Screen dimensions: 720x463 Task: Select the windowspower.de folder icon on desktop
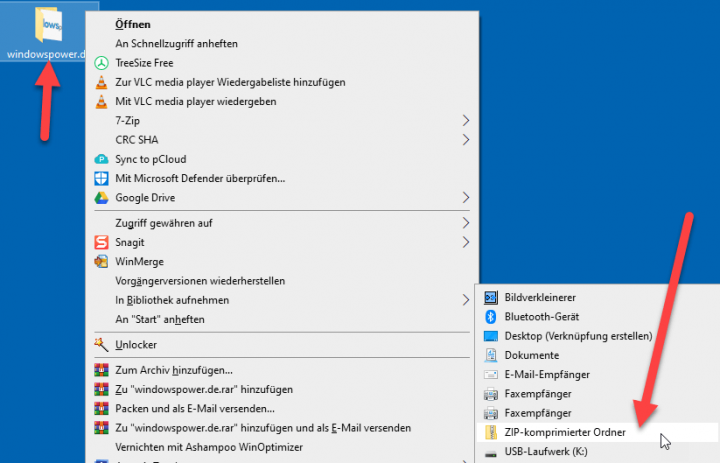point(48,25)
